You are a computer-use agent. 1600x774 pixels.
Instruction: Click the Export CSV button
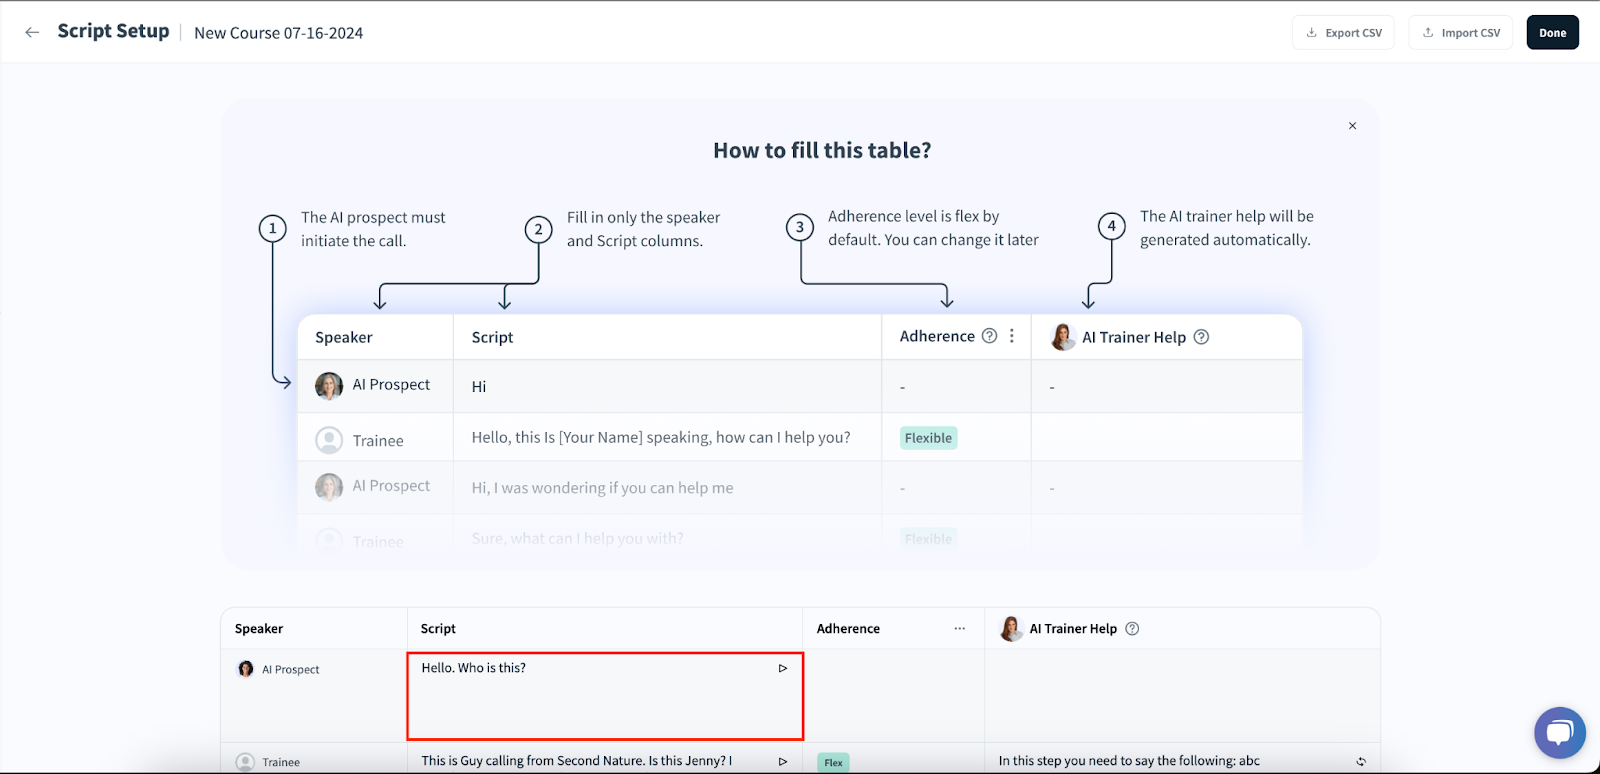pyautogui.click(x=1343, y=33)
